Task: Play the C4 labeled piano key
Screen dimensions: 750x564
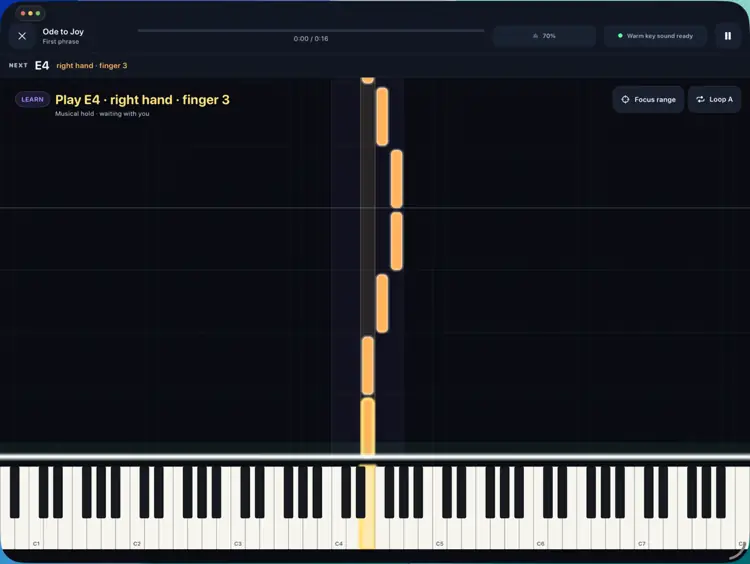Action: 338,531
